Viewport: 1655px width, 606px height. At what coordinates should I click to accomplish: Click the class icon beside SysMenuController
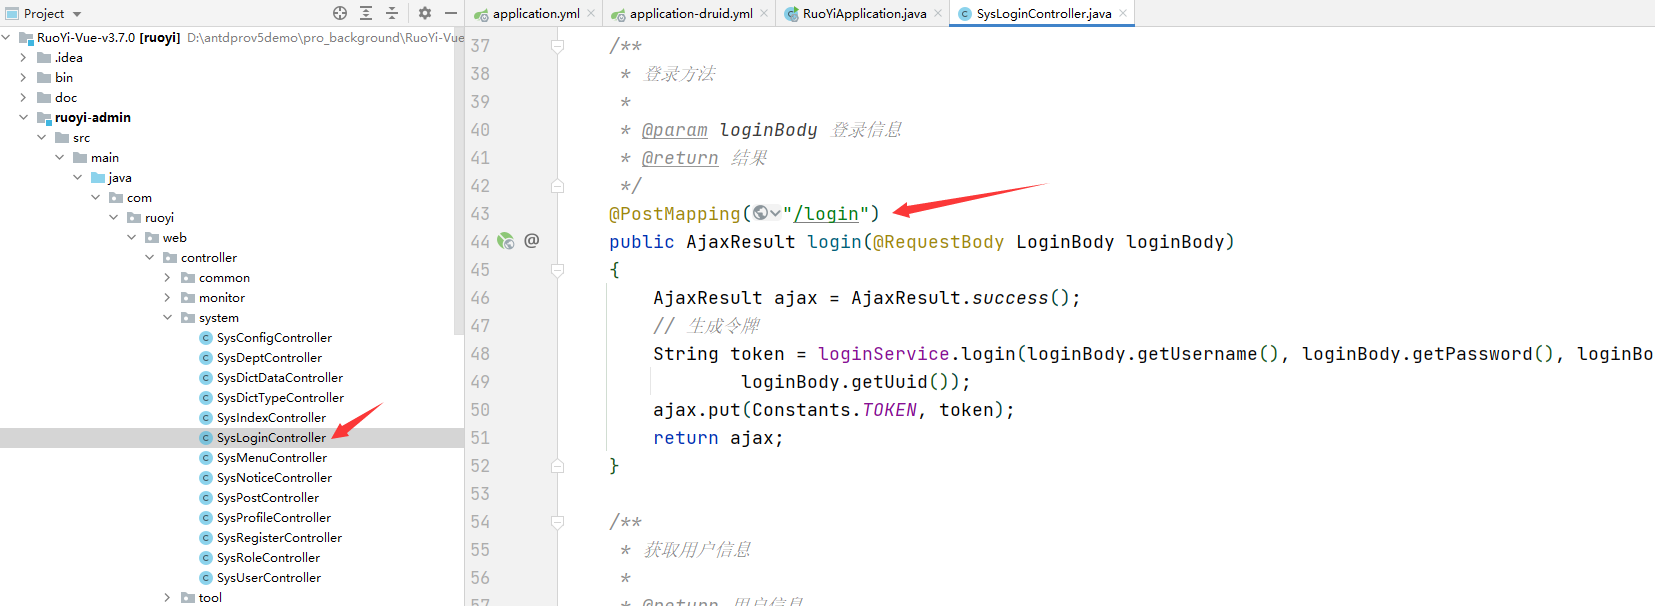point(206,457)
